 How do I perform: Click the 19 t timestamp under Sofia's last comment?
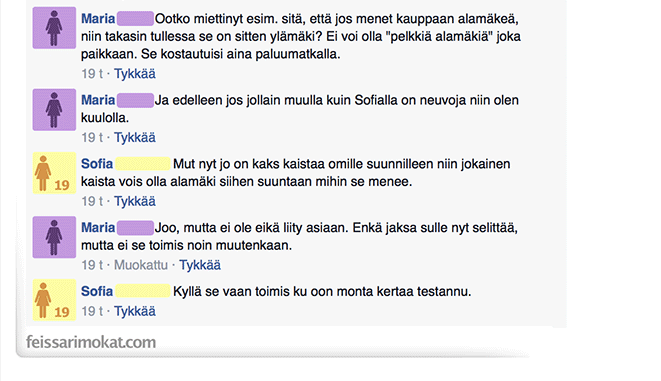point(92,311)
